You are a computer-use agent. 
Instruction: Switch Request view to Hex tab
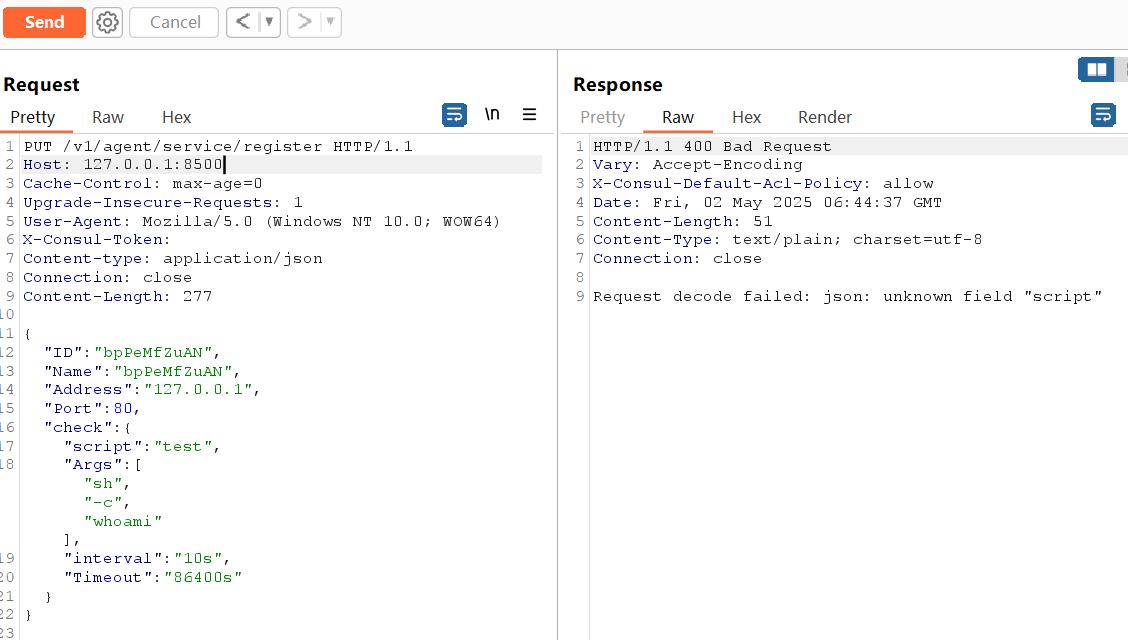[x=176, y=117]
